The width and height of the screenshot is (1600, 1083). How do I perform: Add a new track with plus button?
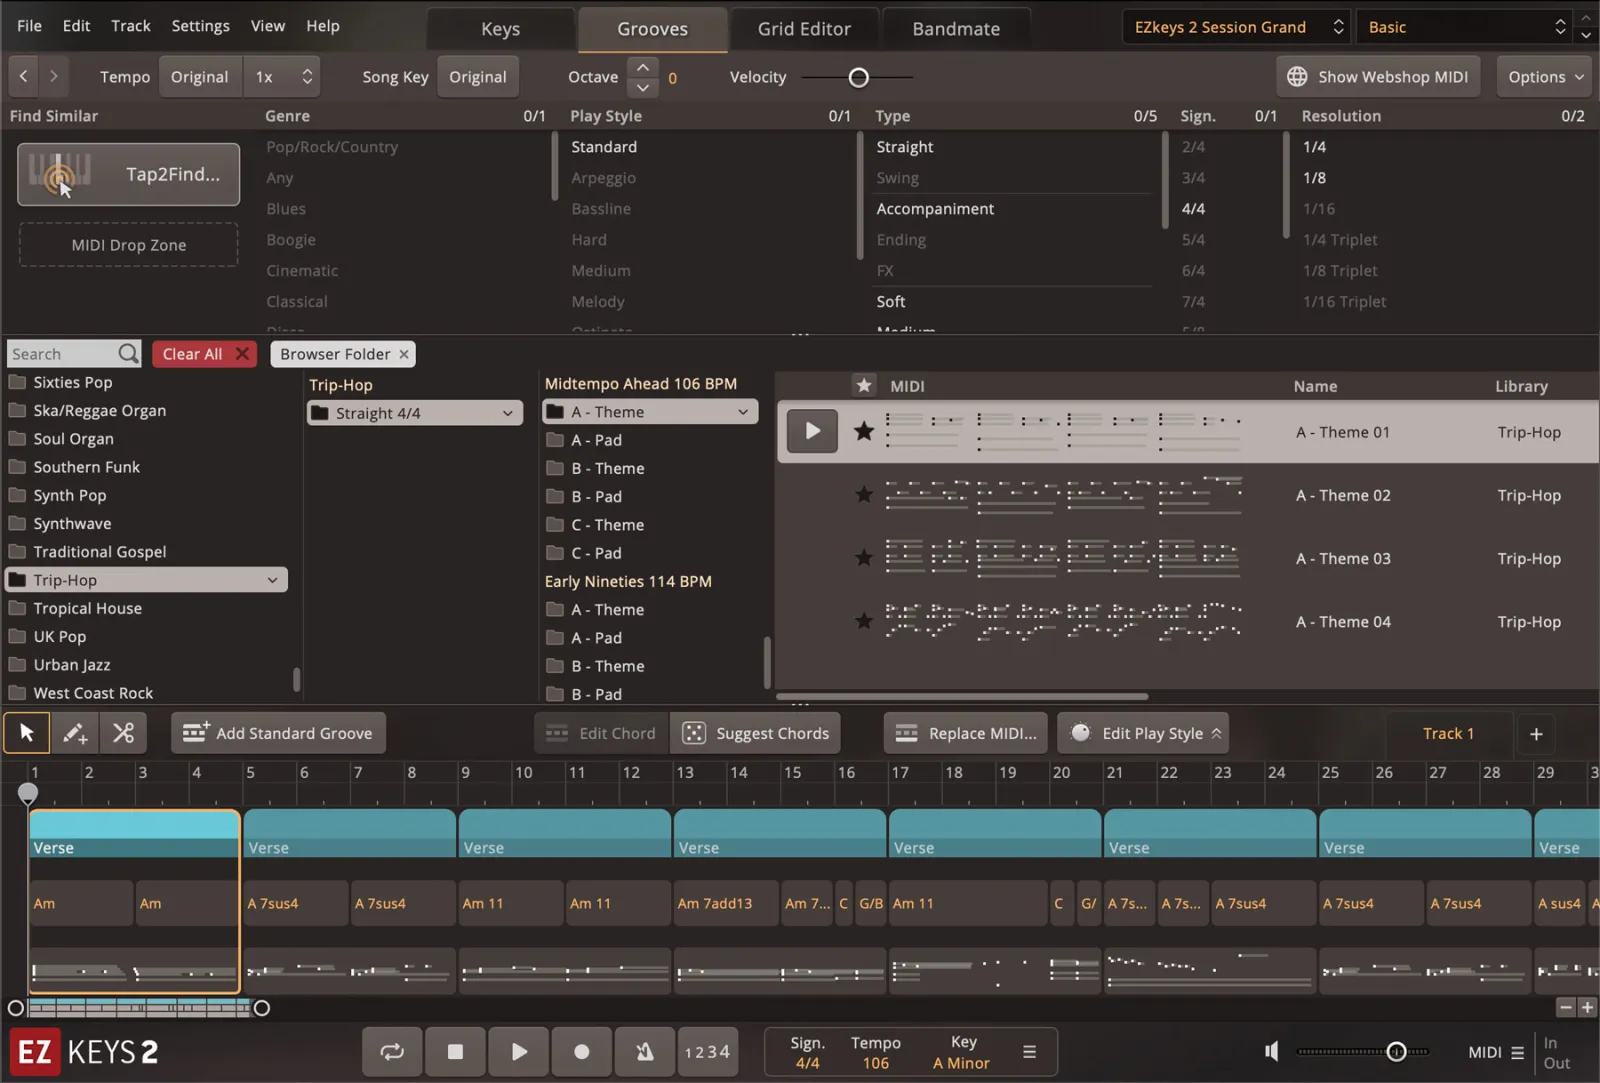(x=1536, y=734)
